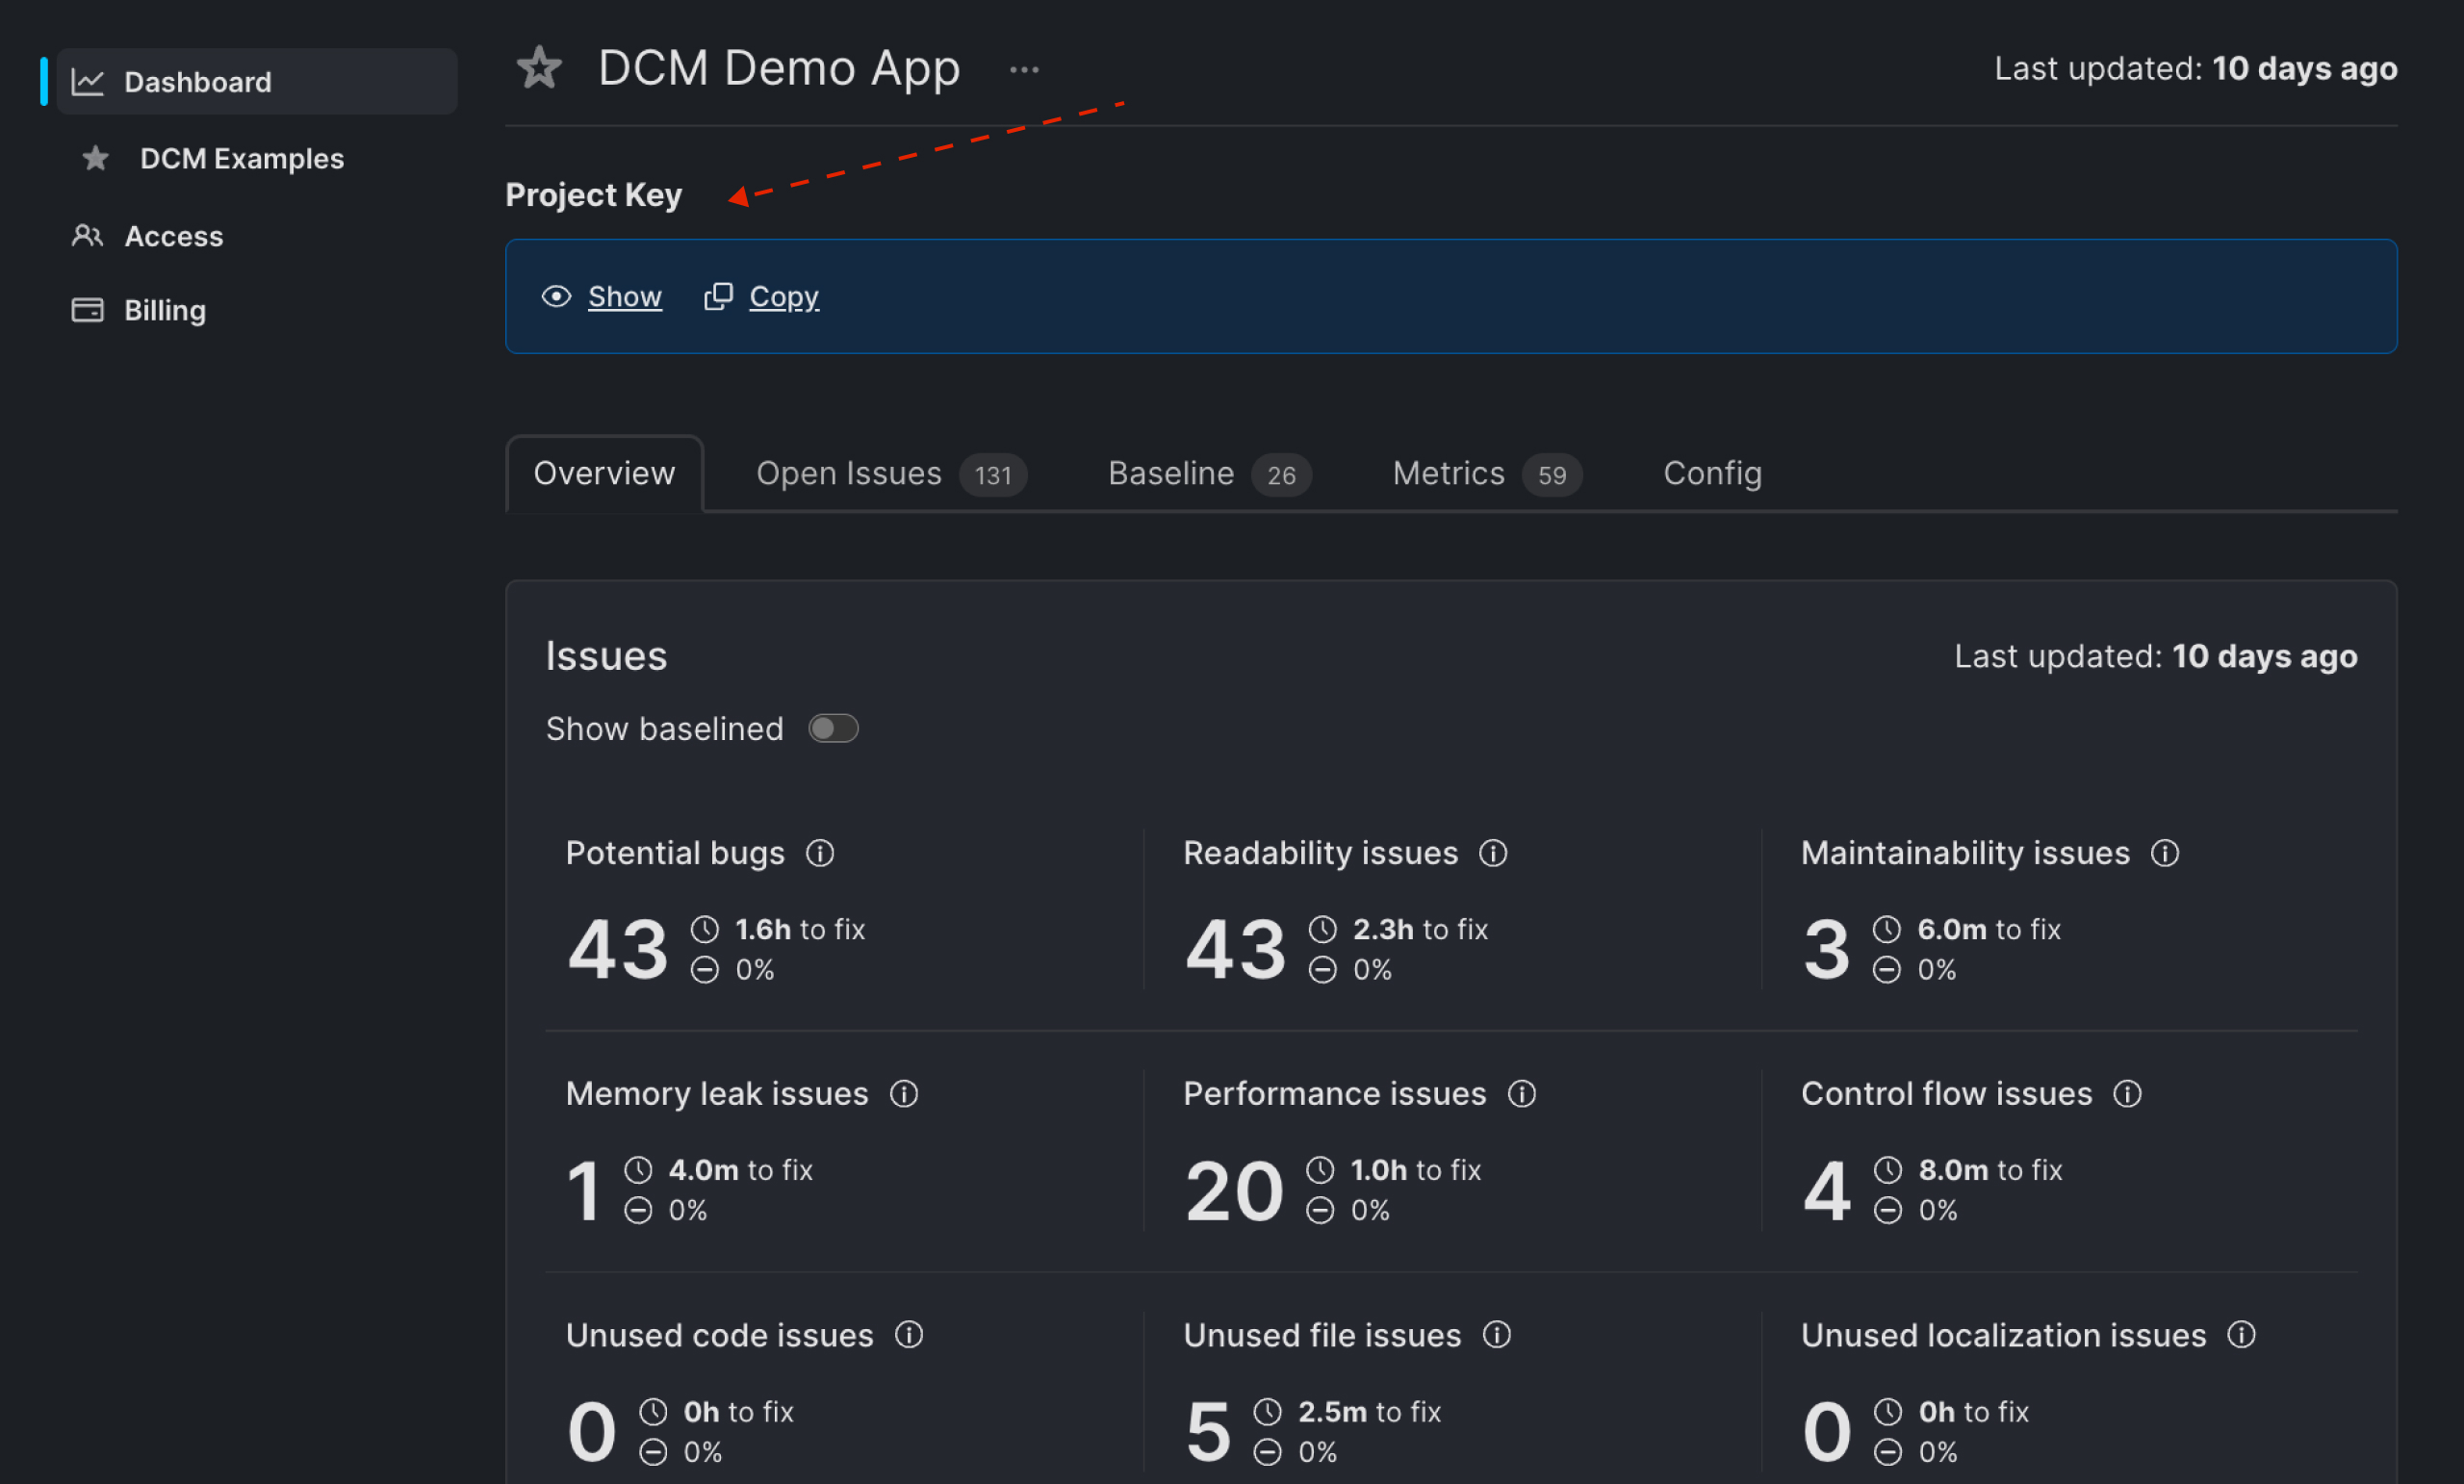
Task: Toggle the Show baselined switch
Action: (x=833, y=728)
